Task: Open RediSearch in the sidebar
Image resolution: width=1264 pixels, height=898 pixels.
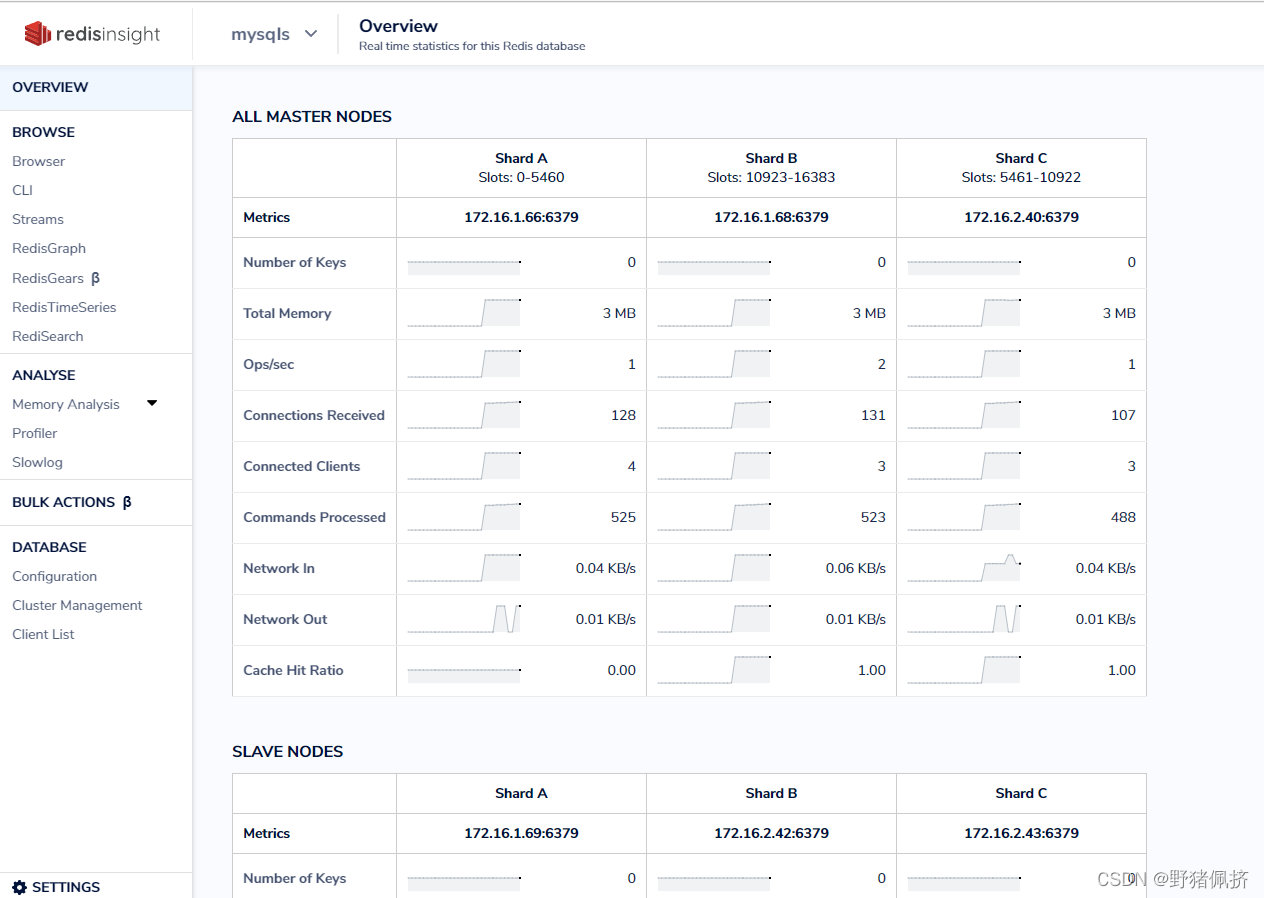Action: 48,336
